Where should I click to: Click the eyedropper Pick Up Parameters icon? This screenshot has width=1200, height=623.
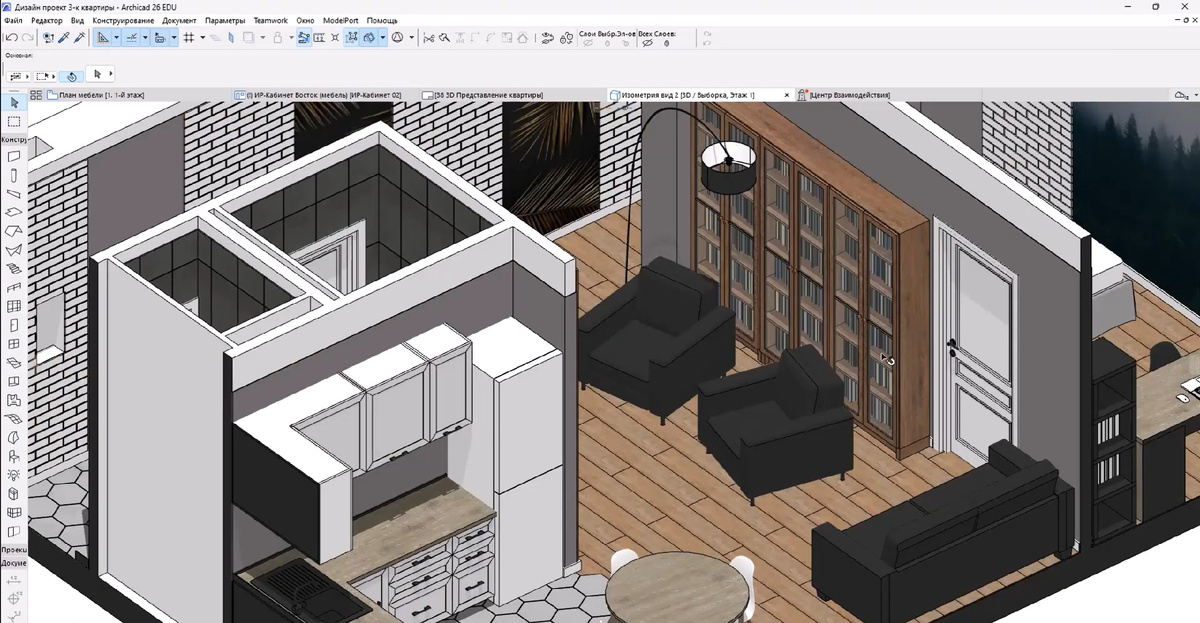(x=64, y=37)
